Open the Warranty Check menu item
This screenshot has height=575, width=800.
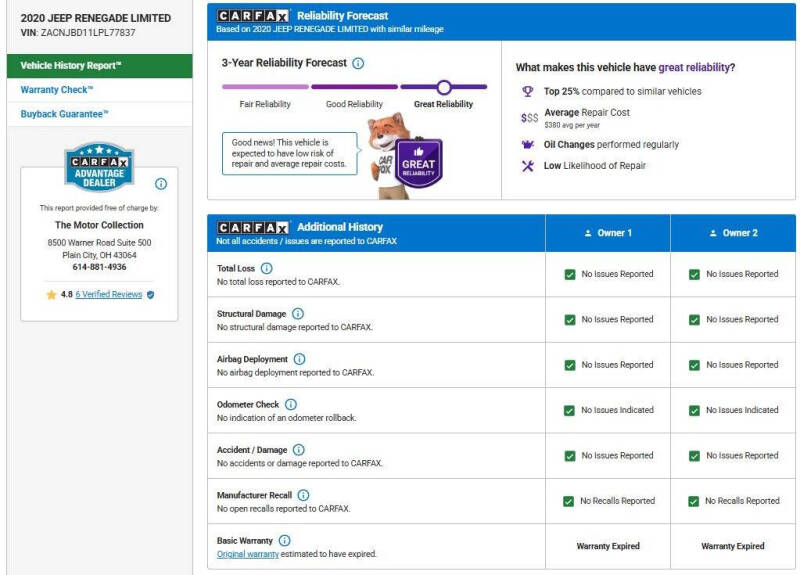click(x=57, y=90)
